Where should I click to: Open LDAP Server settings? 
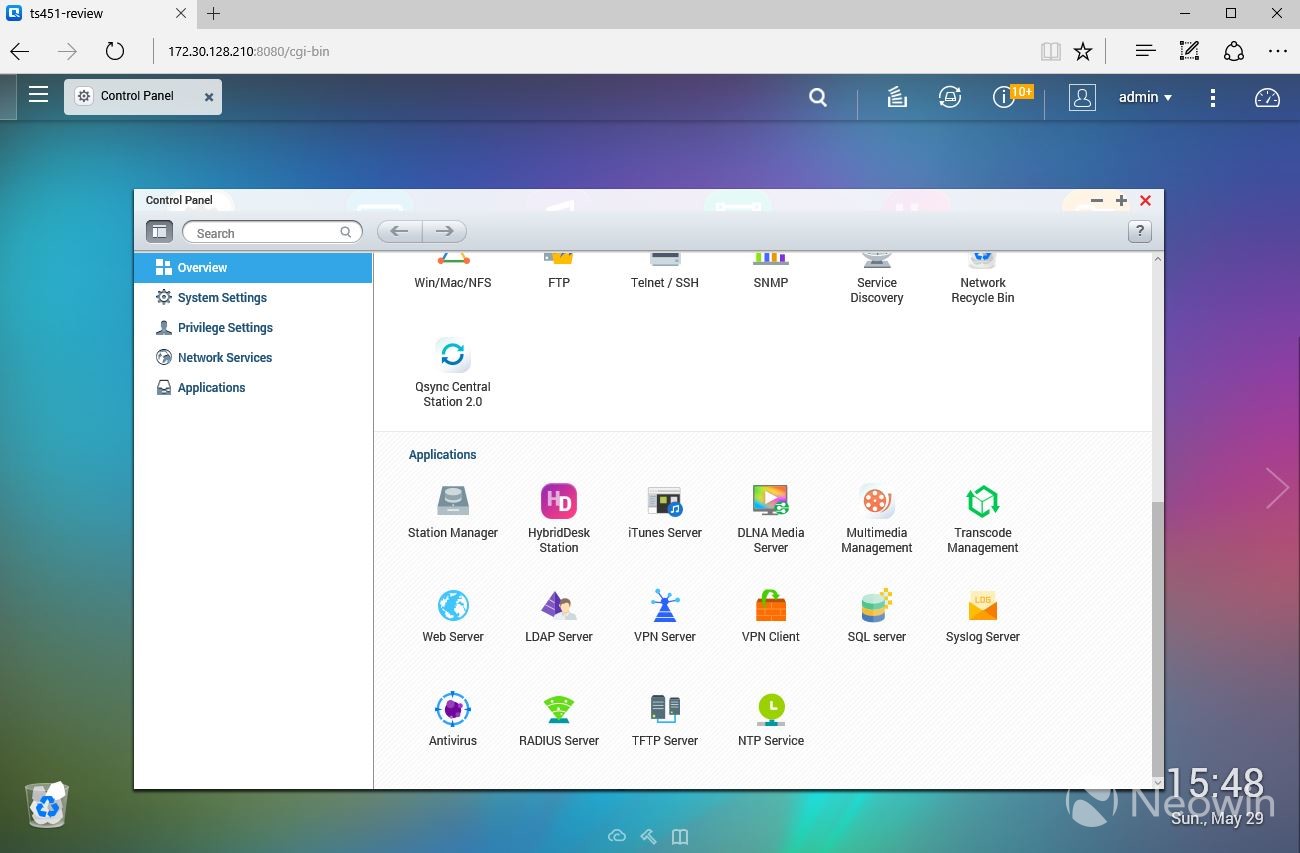tap(558, 616)
